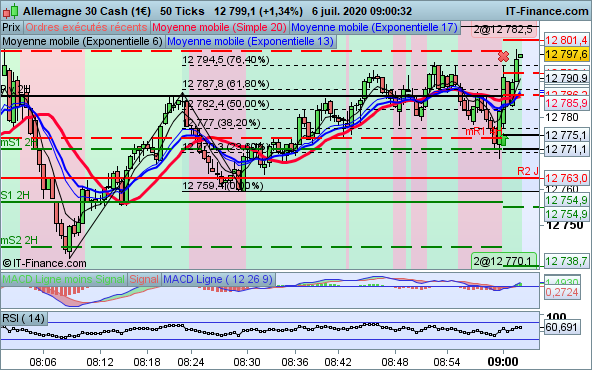Click the 12 759,4 (0,00%) Fibonacci label
Screen dimensions: 592x370
tap(223, 185)
